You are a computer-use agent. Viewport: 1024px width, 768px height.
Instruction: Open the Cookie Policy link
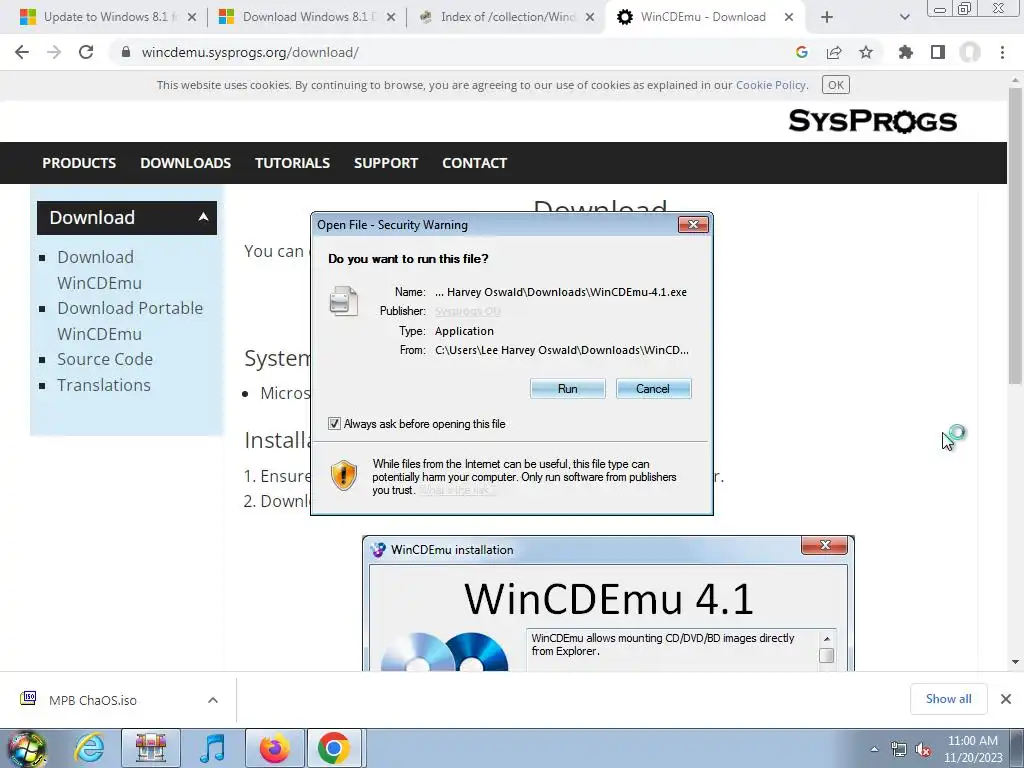tap(771, 85)
